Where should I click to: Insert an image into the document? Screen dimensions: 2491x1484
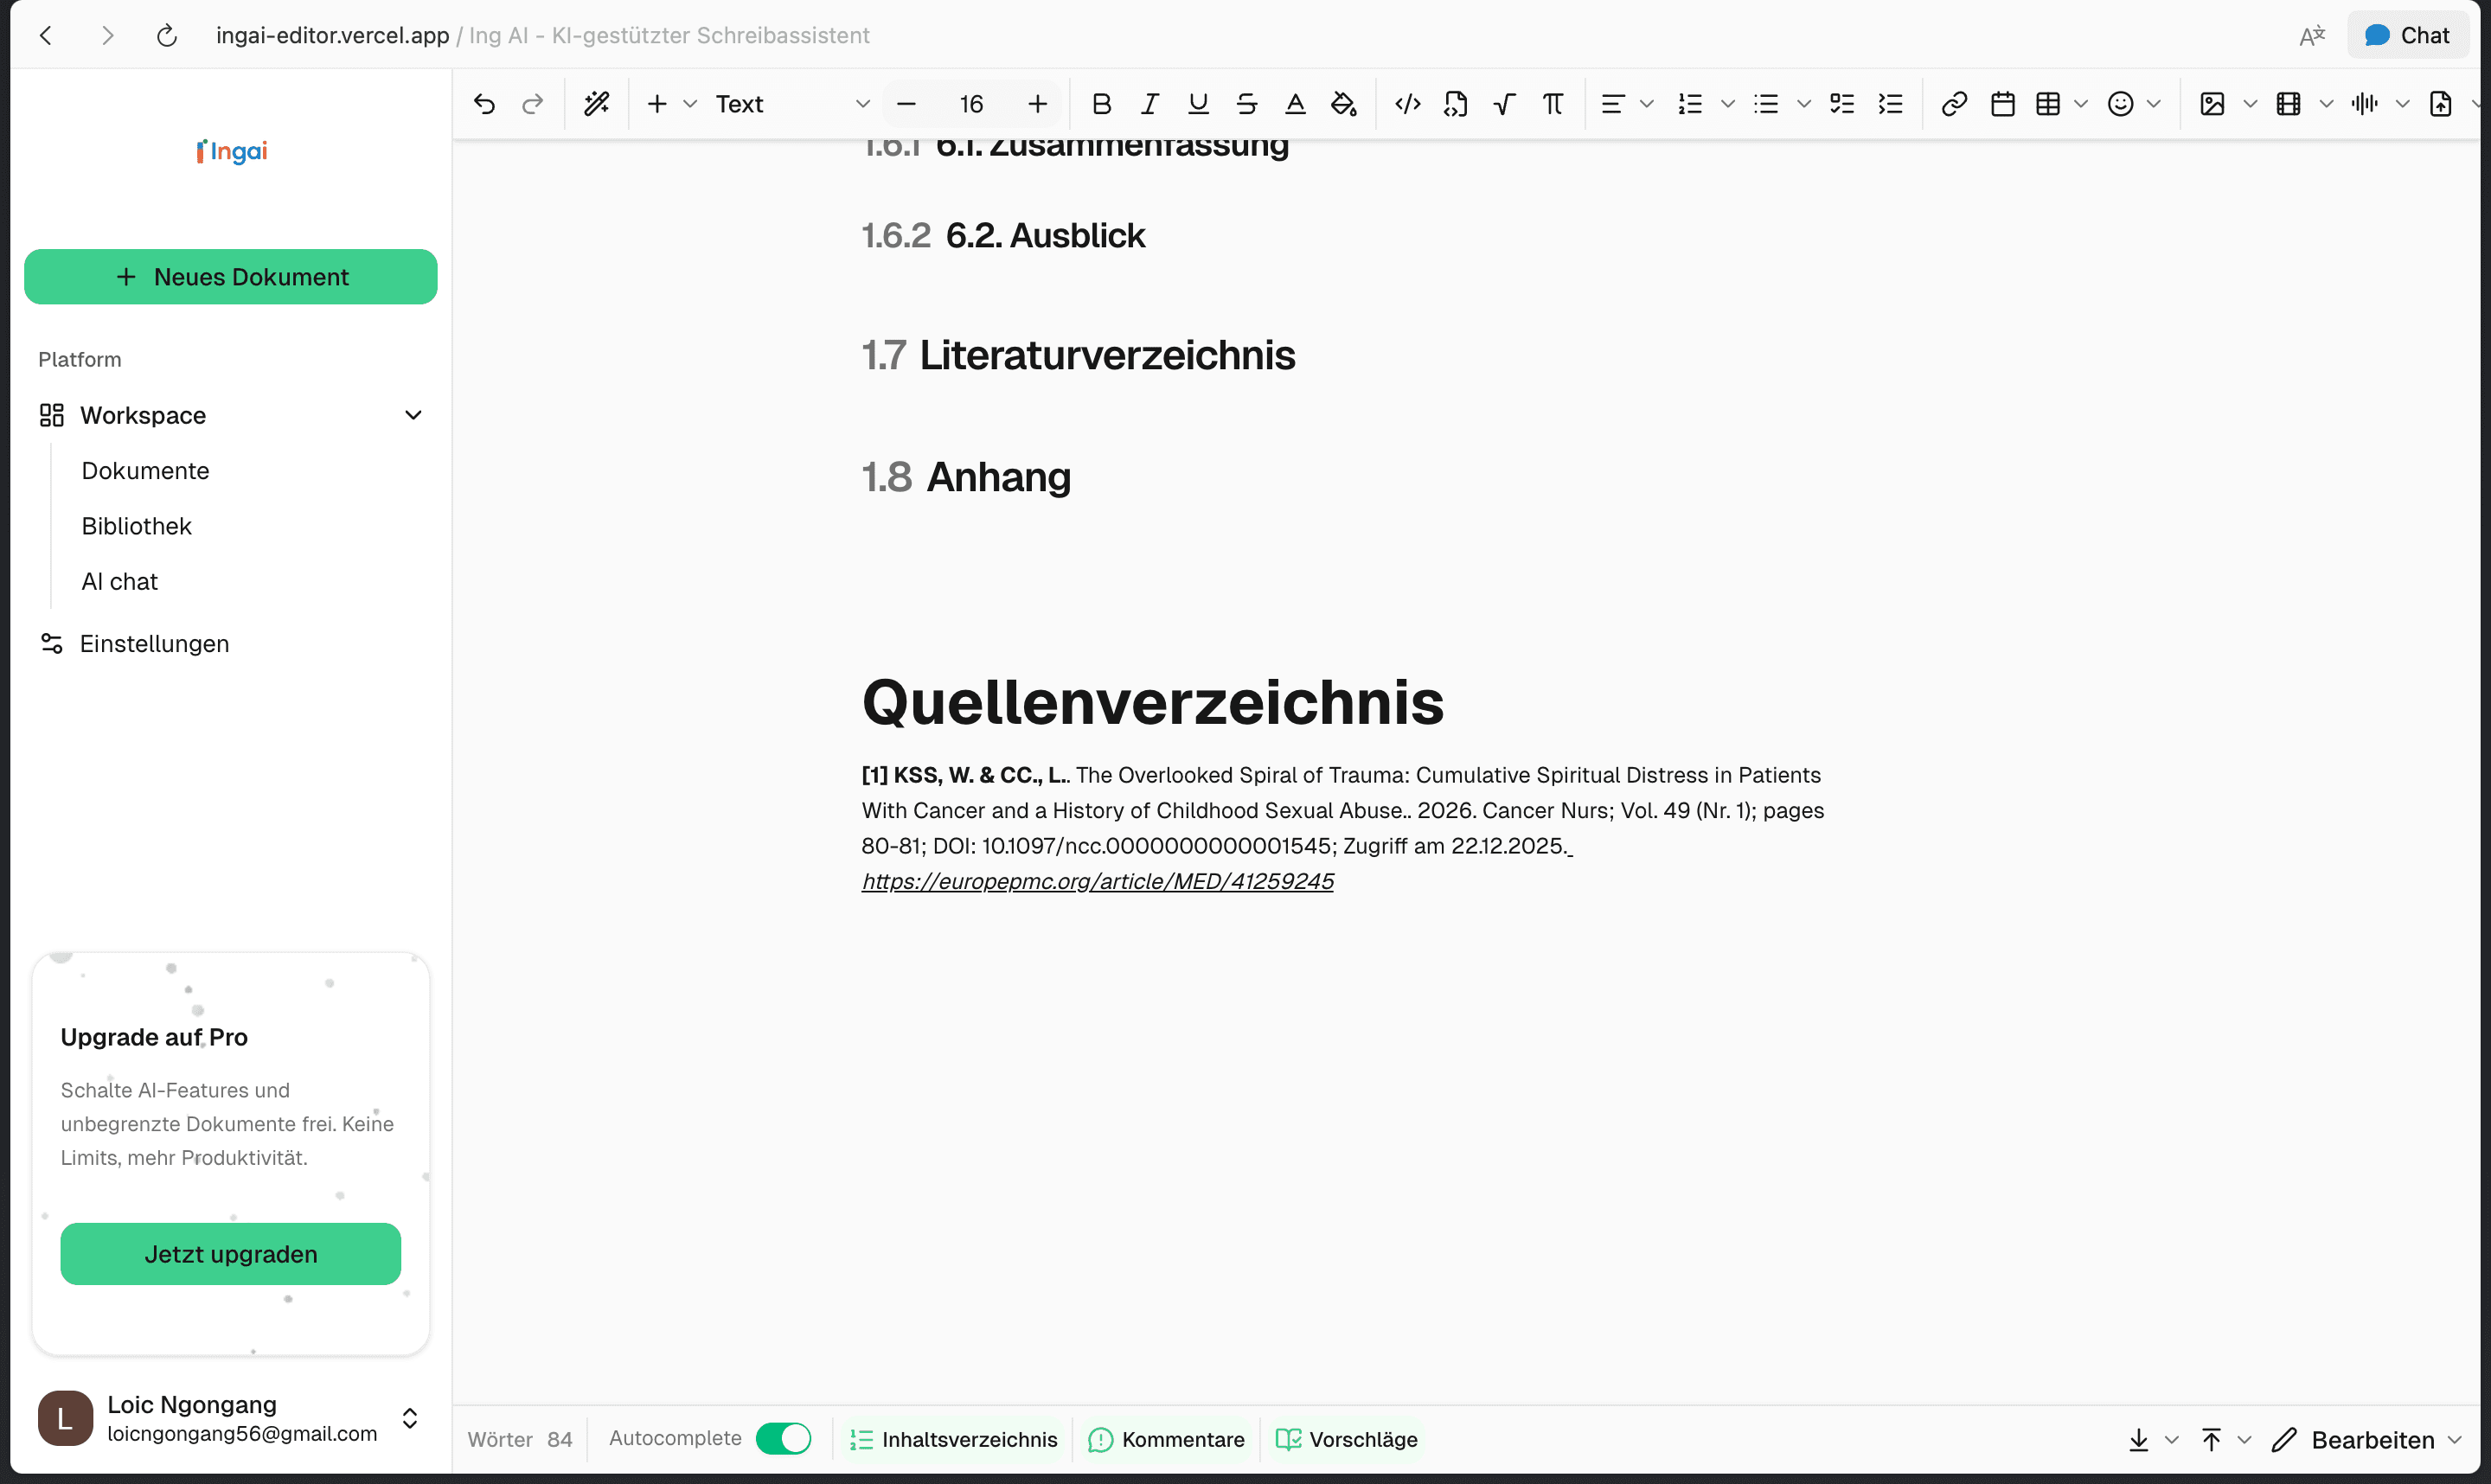pos(2213,103)
